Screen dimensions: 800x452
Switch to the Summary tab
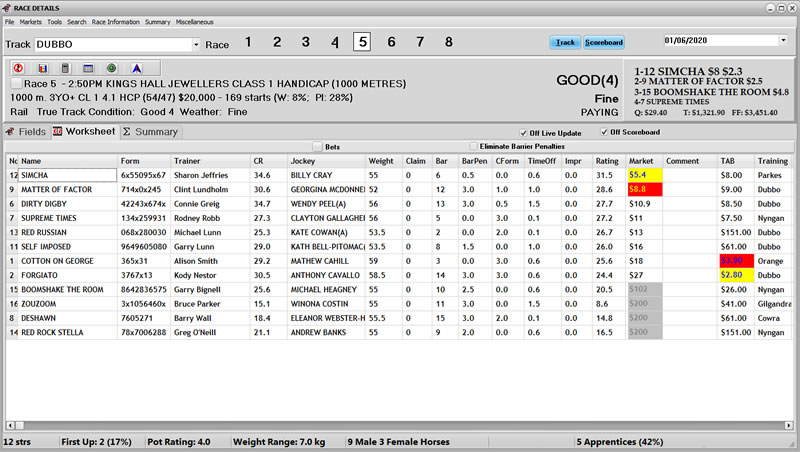150,131
